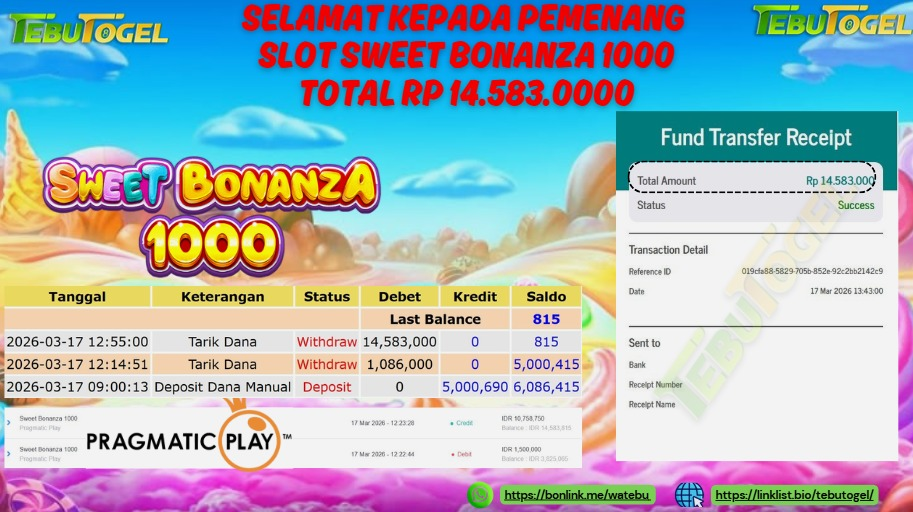913x512 pixels.
Task: Open the bonlink.me/watebu link
Action: [x=576, y=495]
